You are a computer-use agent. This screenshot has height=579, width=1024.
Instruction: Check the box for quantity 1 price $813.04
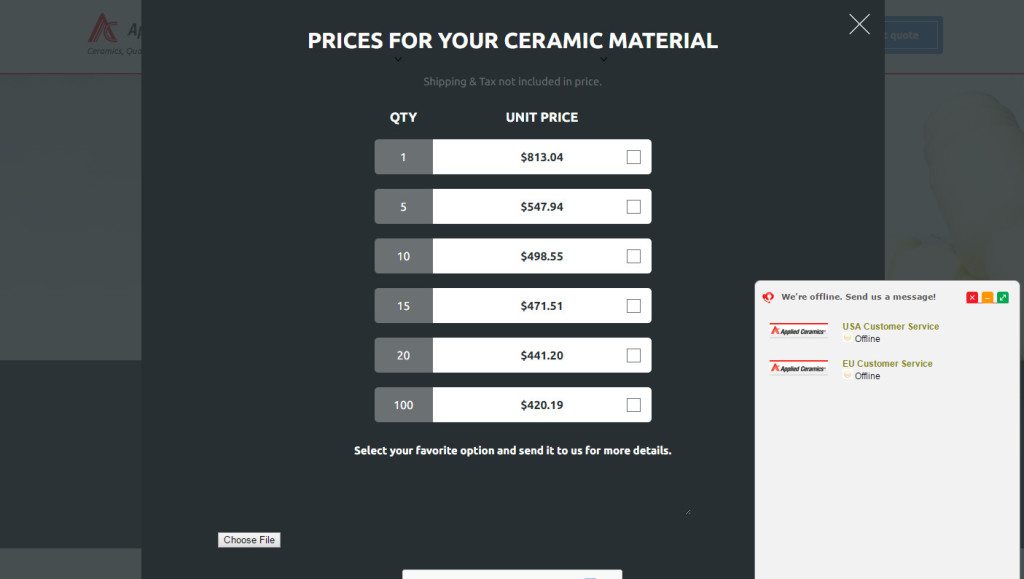[633, 157]
